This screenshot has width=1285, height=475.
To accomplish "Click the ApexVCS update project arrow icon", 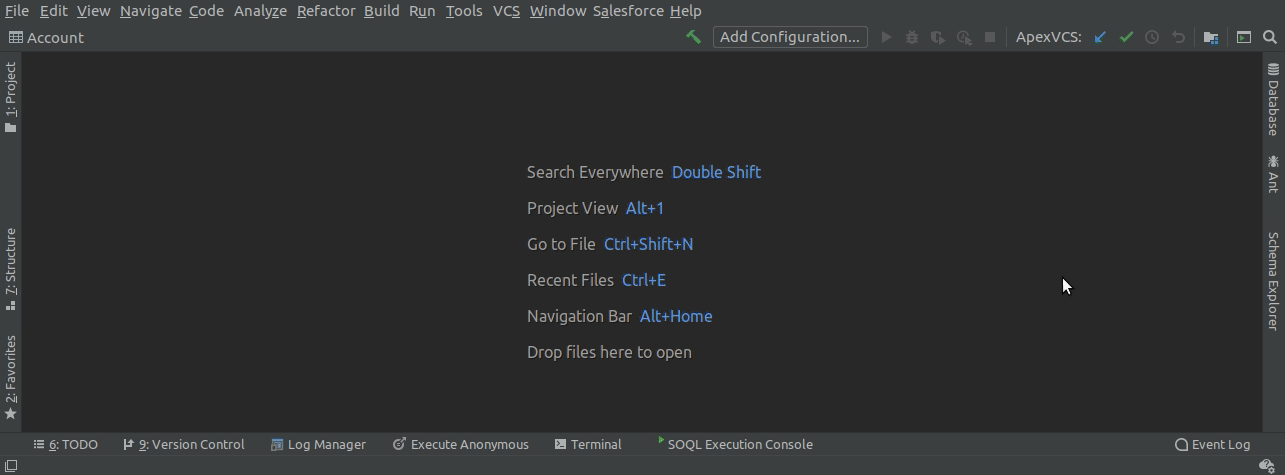I will click(1100, 37).
